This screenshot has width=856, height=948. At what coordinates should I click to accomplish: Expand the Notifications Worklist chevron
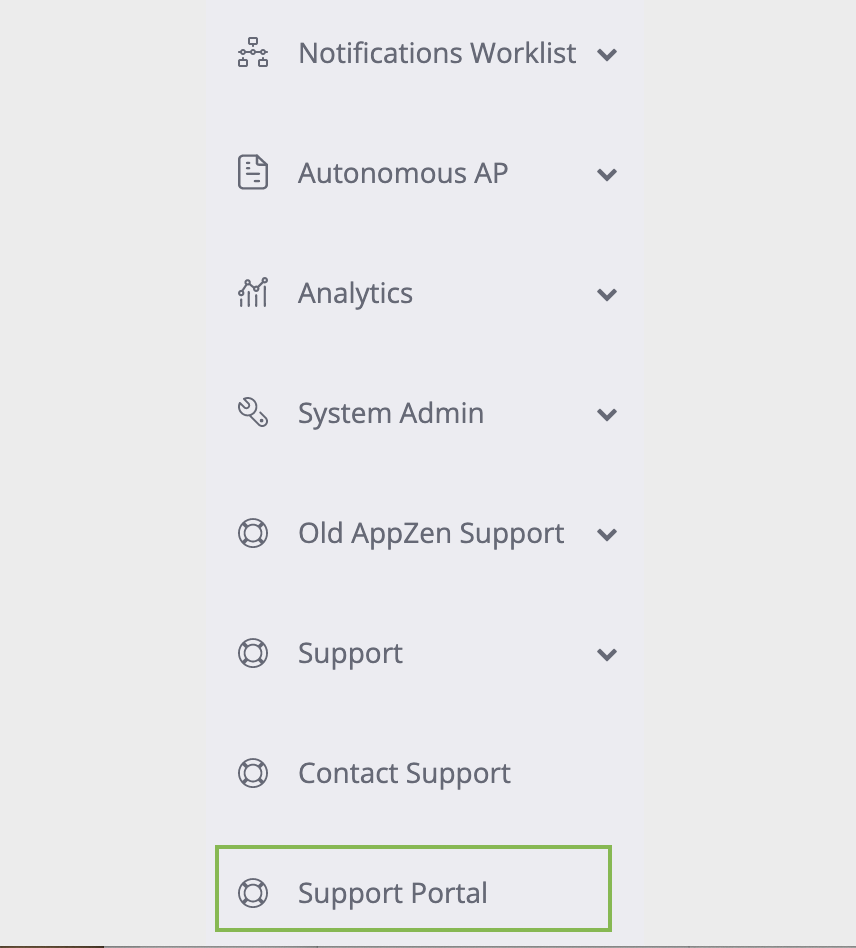[x=607, y=55]
